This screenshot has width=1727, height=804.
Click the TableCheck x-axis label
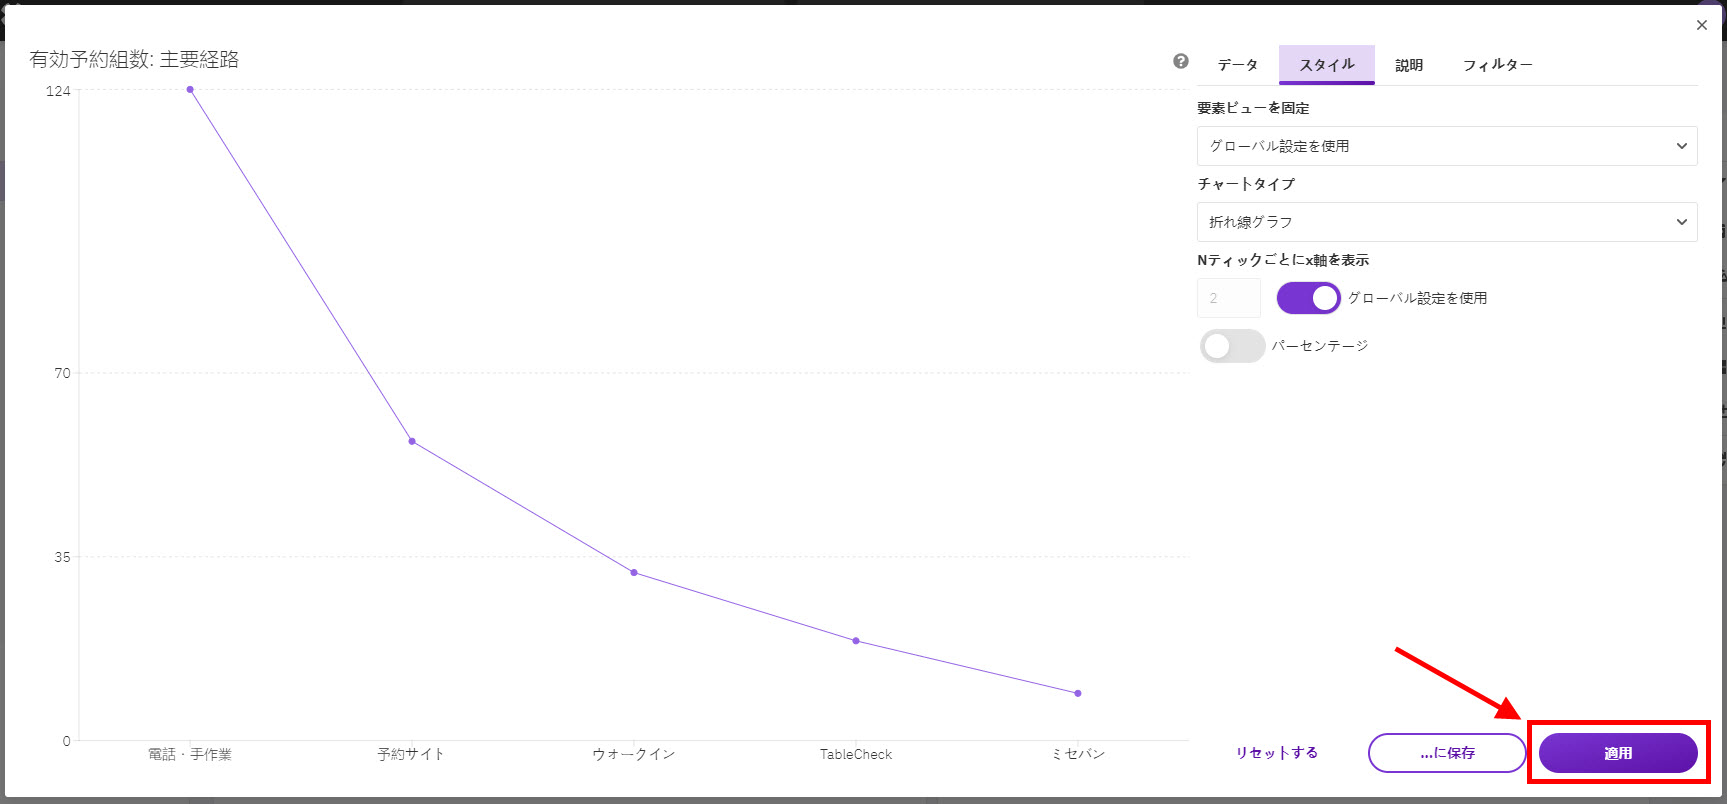click(x=856, y=754)
